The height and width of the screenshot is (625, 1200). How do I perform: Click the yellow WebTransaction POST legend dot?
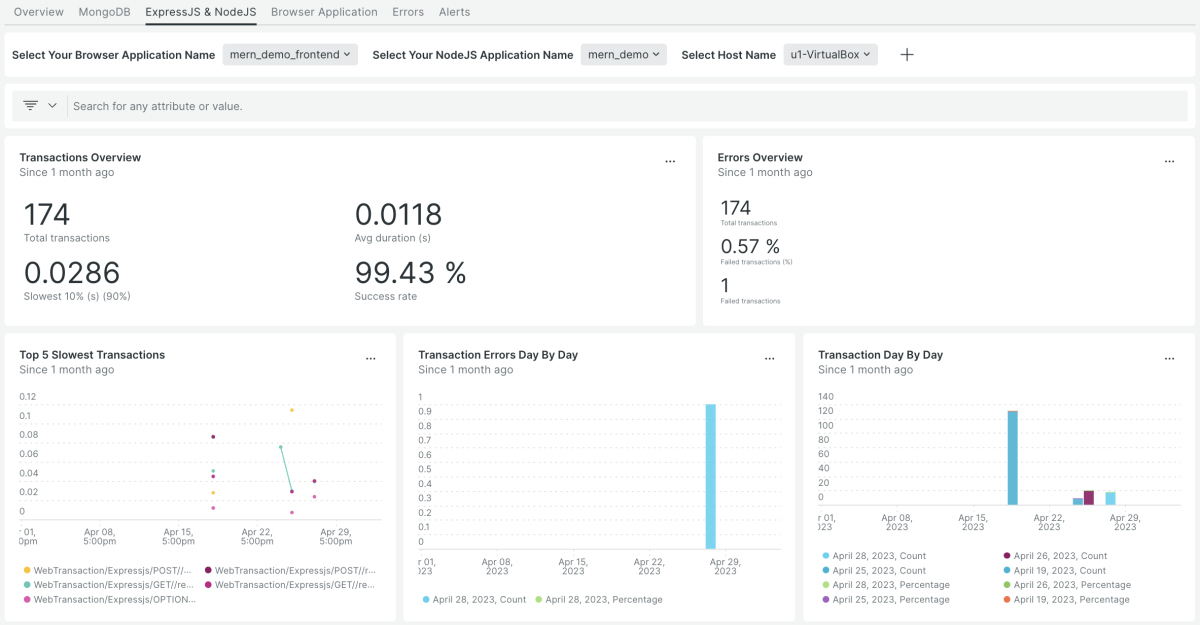pyautogui.click(x=26, y=570)
